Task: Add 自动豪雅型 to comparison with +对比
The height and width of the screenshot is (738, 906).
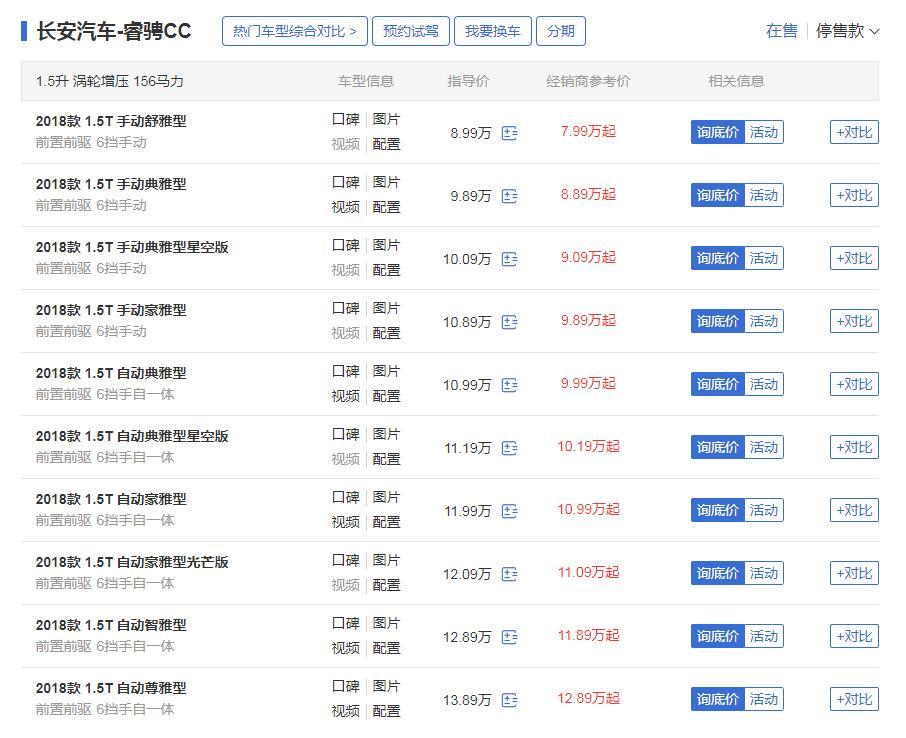Action: pyautogui.click(x=854, y=510)
